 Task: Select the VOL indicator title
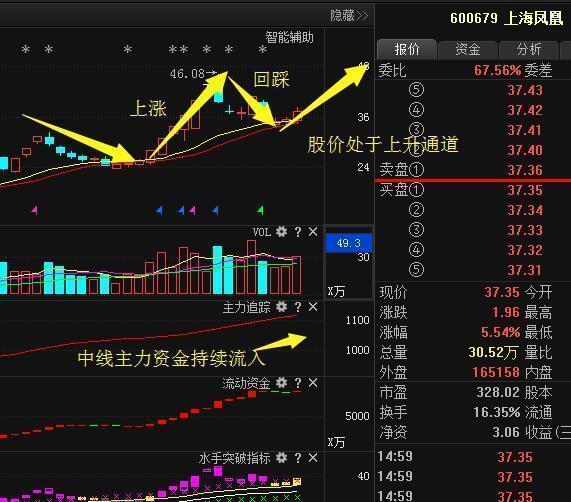pyautogui.click(x=262, y=232)
